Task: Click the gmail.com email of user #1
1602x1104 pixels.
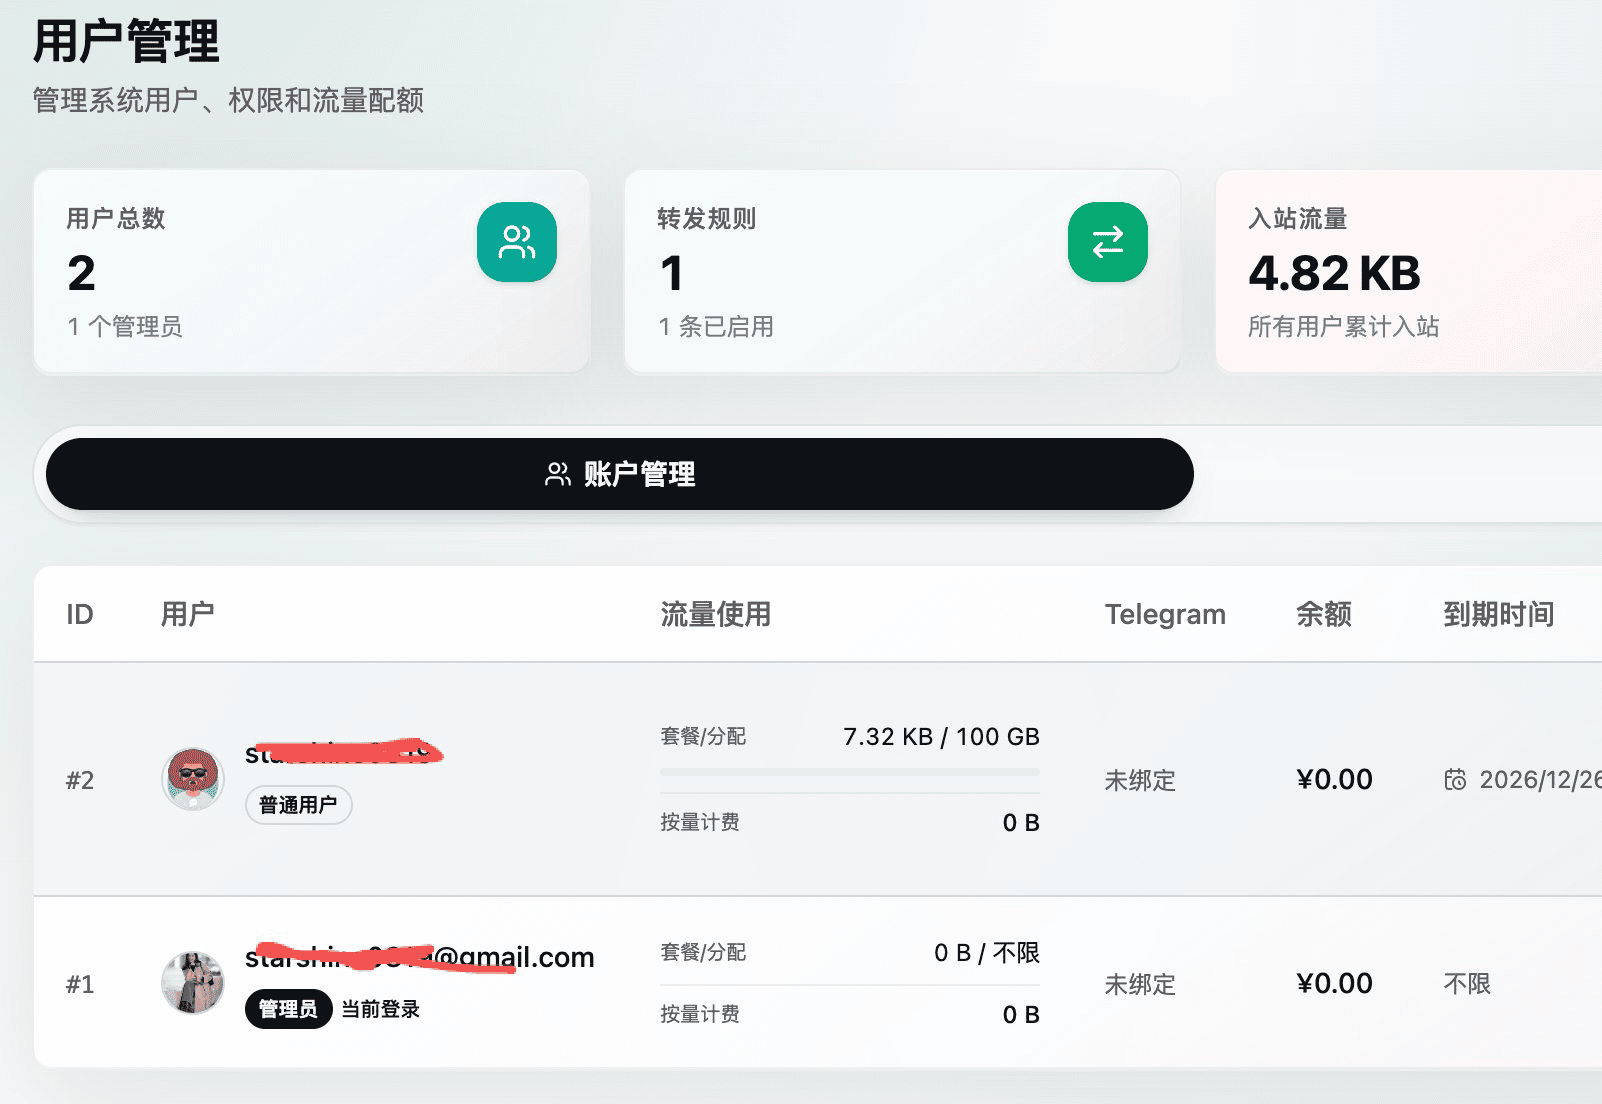Action: (x=420, y=957)
